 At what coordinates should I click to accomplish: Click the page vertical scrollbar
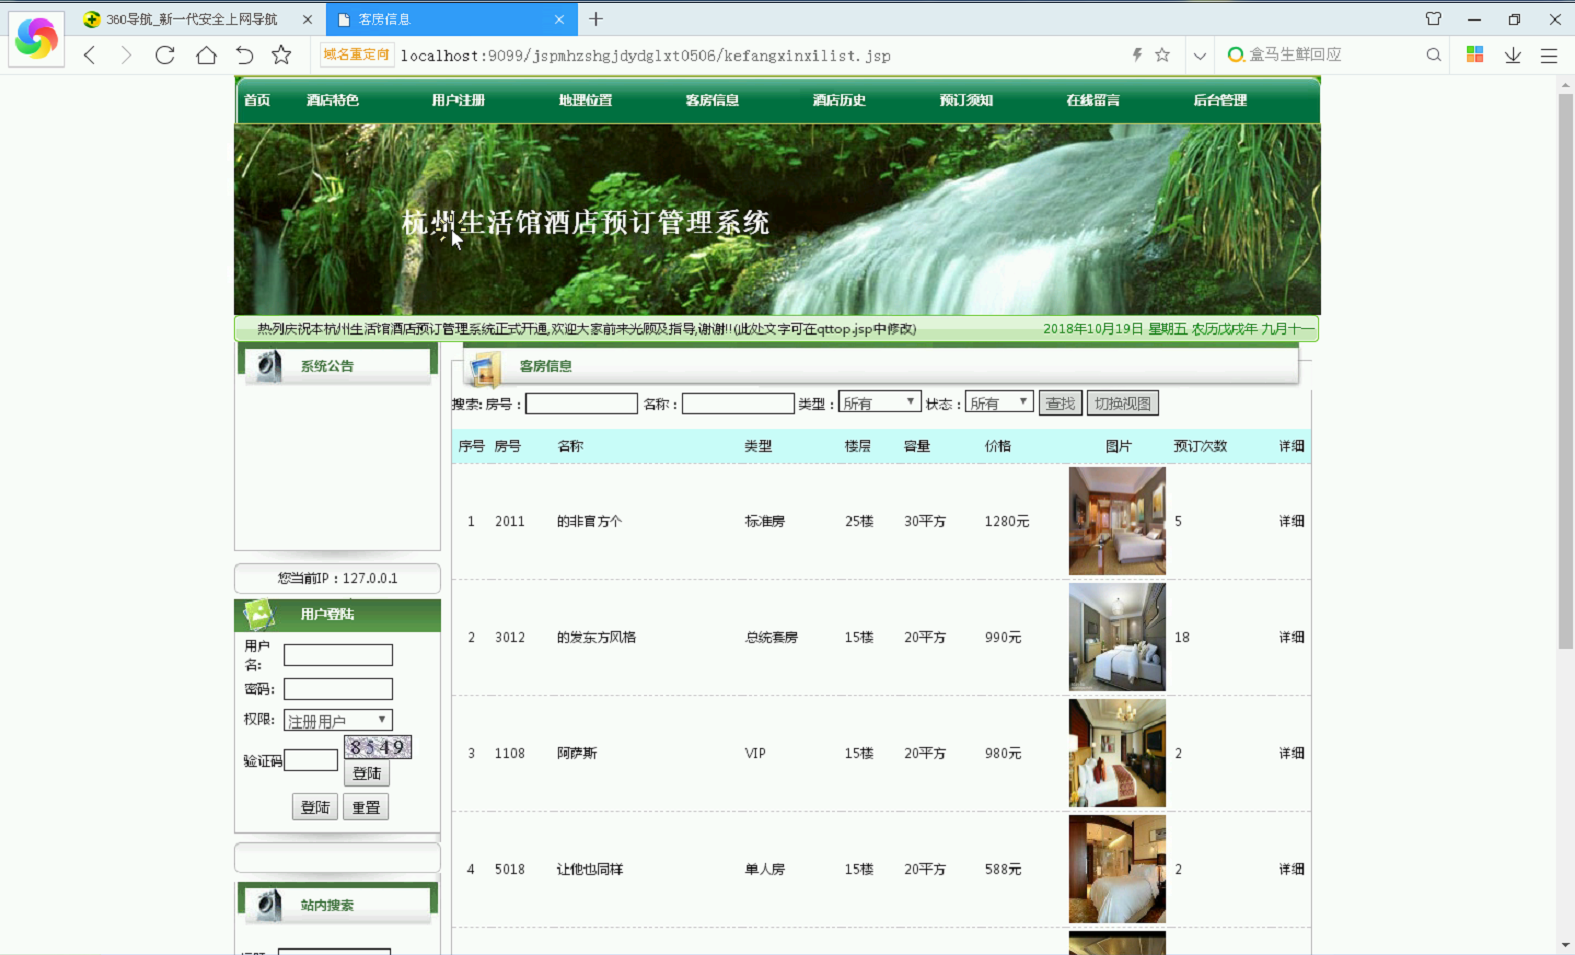tap(1566, 372)
